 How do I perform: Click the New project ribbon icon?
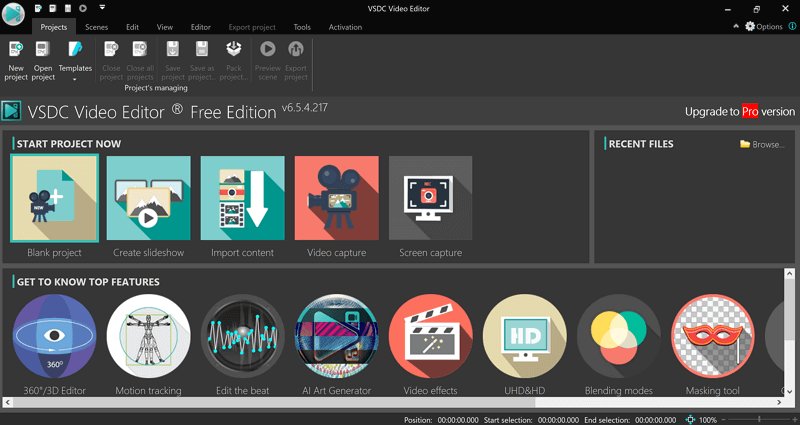point(16,49)
